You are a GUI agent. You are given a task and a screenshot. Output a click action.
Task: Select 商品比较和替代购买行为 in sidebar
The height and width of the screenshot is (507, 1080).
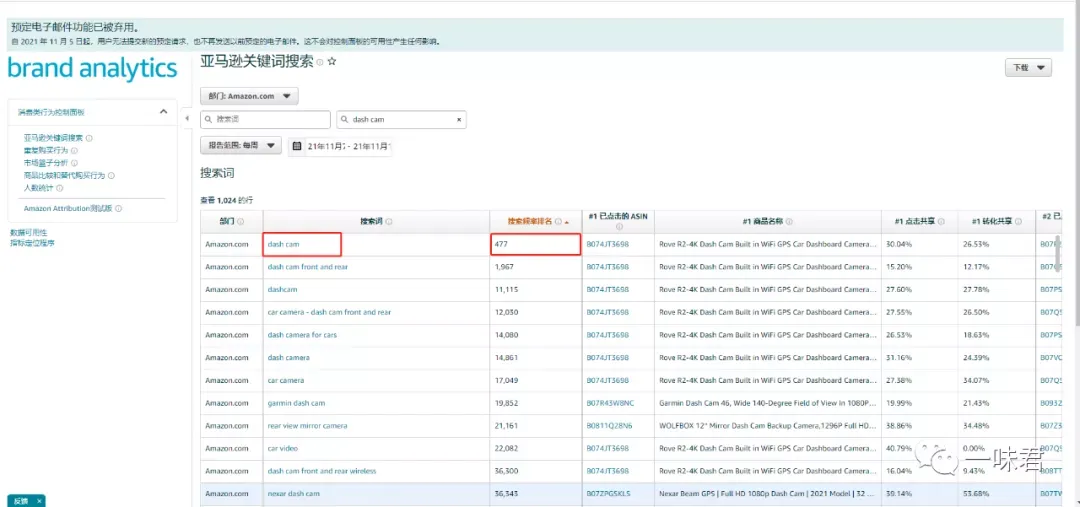[65, 176]
